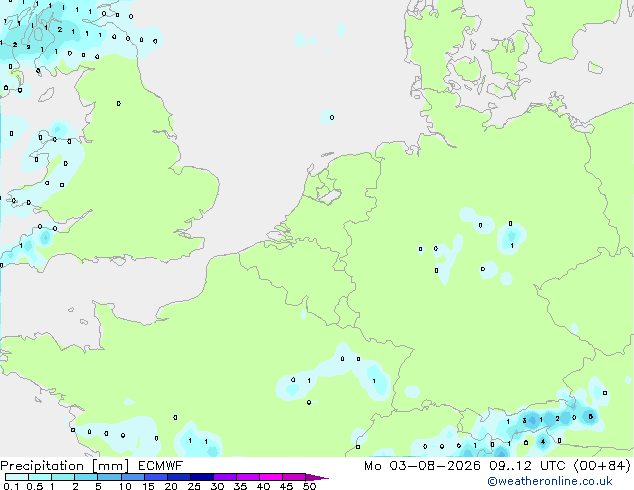Screen dimensions: 634x490
Task: Click the isolated "0" value over the North Sea
Action: 332,118
